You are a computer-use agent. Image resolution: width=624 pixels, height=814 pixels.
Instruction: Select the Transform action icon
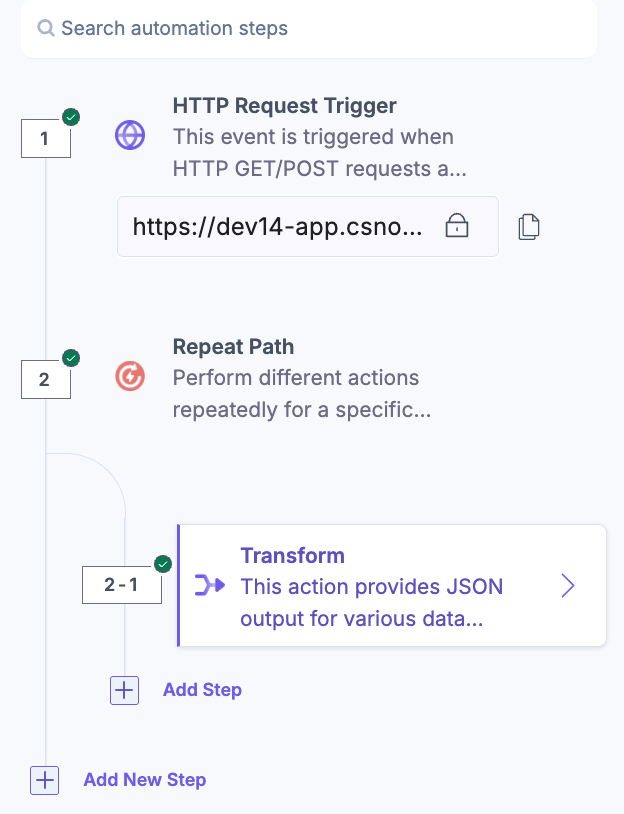(x=210, y=587)
